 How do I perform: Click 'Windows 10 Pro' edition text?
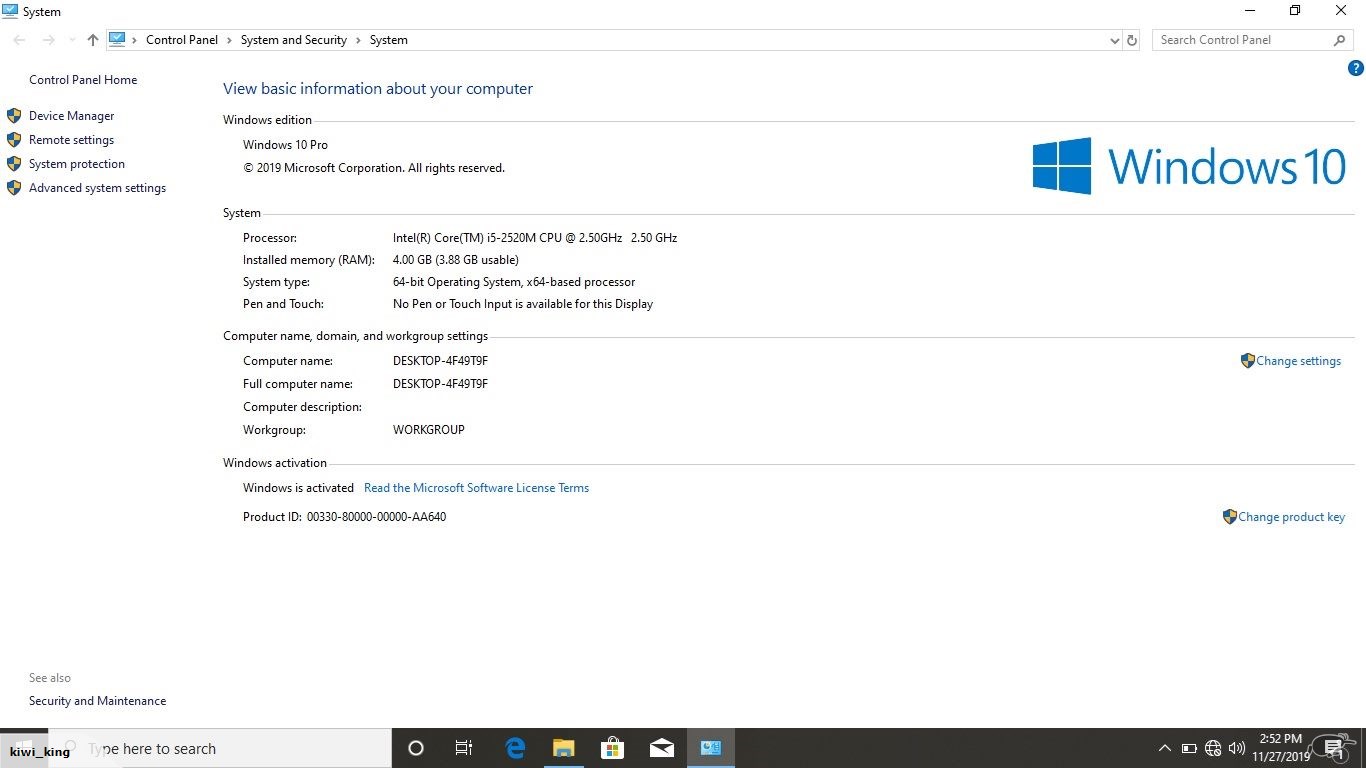point(285,145)
